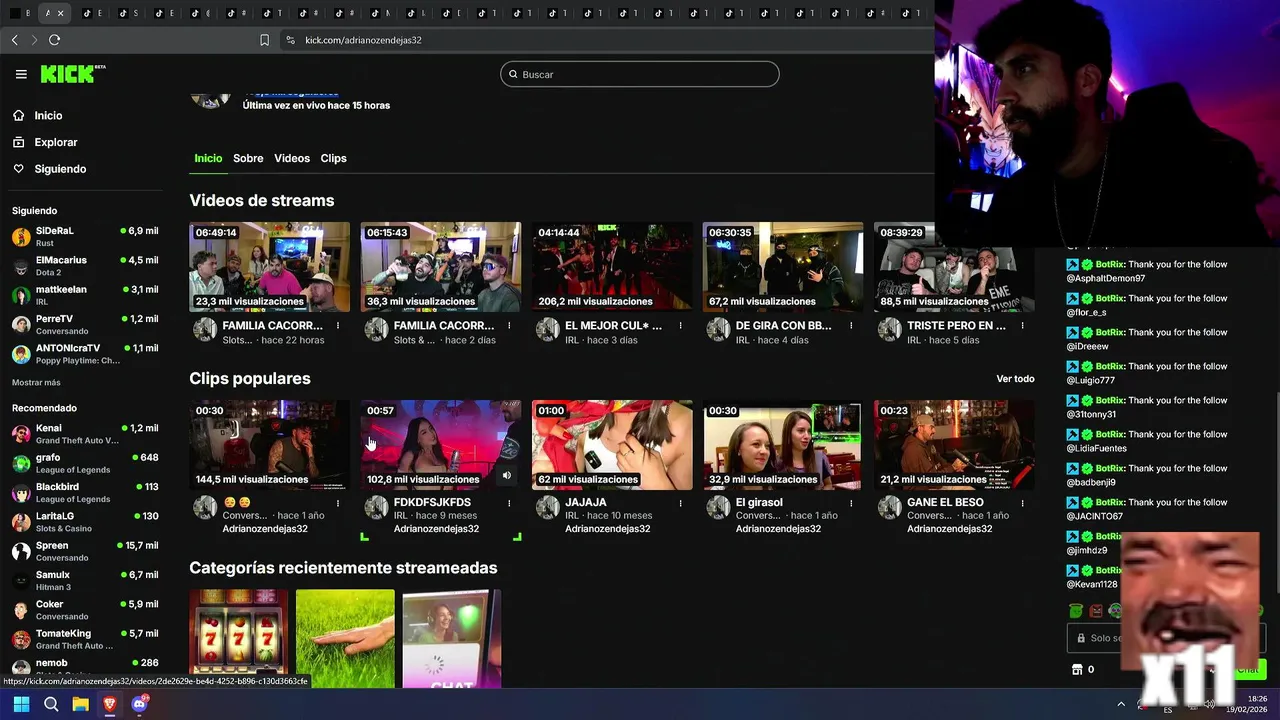The image size is (1280, 720).
Task: Open the SiDeRaL channel avatar
Action: click(x=21, y=237)
